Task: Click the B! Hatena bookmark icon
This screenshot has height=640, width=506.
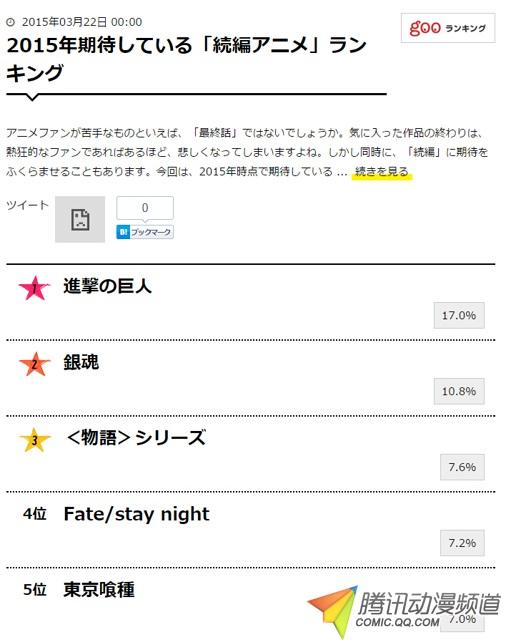Action: coord(123,232)
